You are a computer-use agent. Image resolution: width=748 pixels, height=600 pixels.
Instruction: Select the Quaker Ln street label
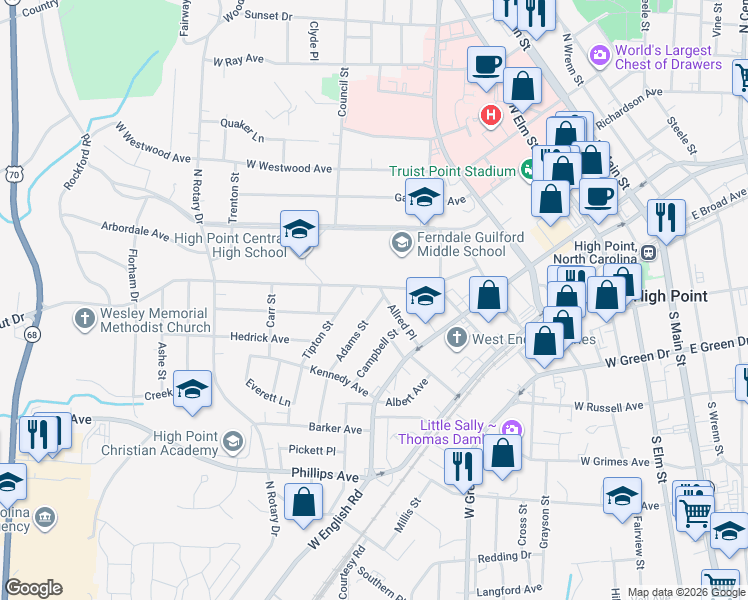(242, 130)
